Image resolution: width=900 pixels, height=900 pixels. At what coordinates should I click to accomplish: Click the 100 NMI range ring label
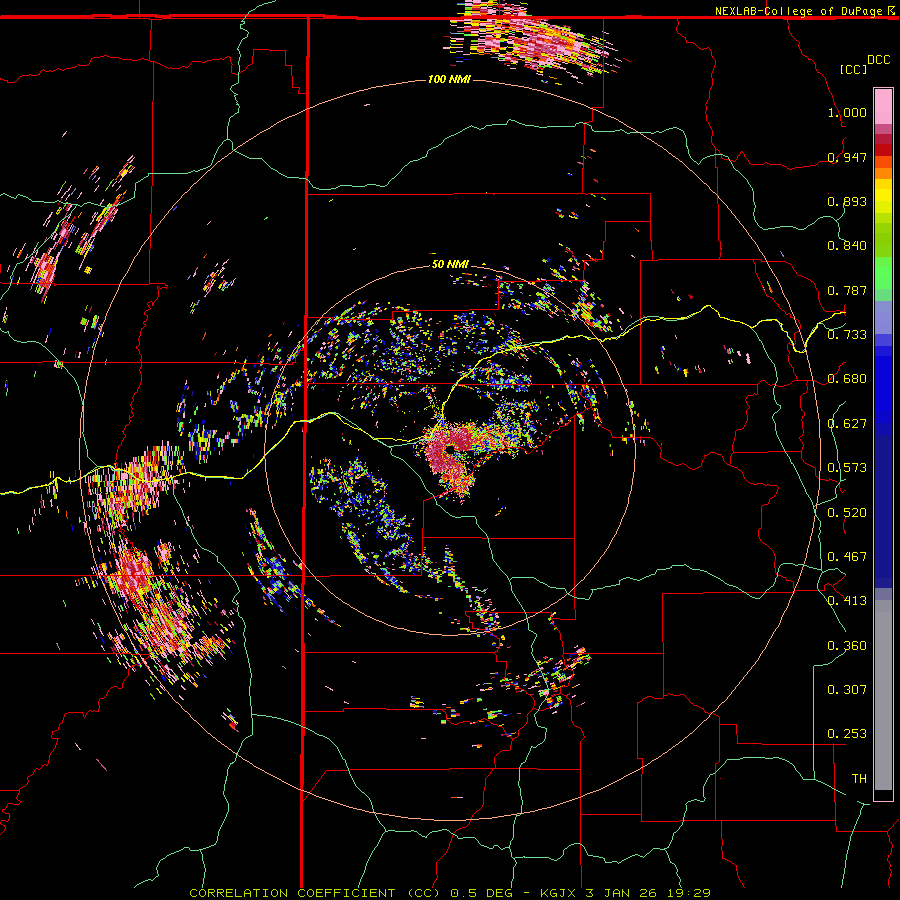click(449, 79)
